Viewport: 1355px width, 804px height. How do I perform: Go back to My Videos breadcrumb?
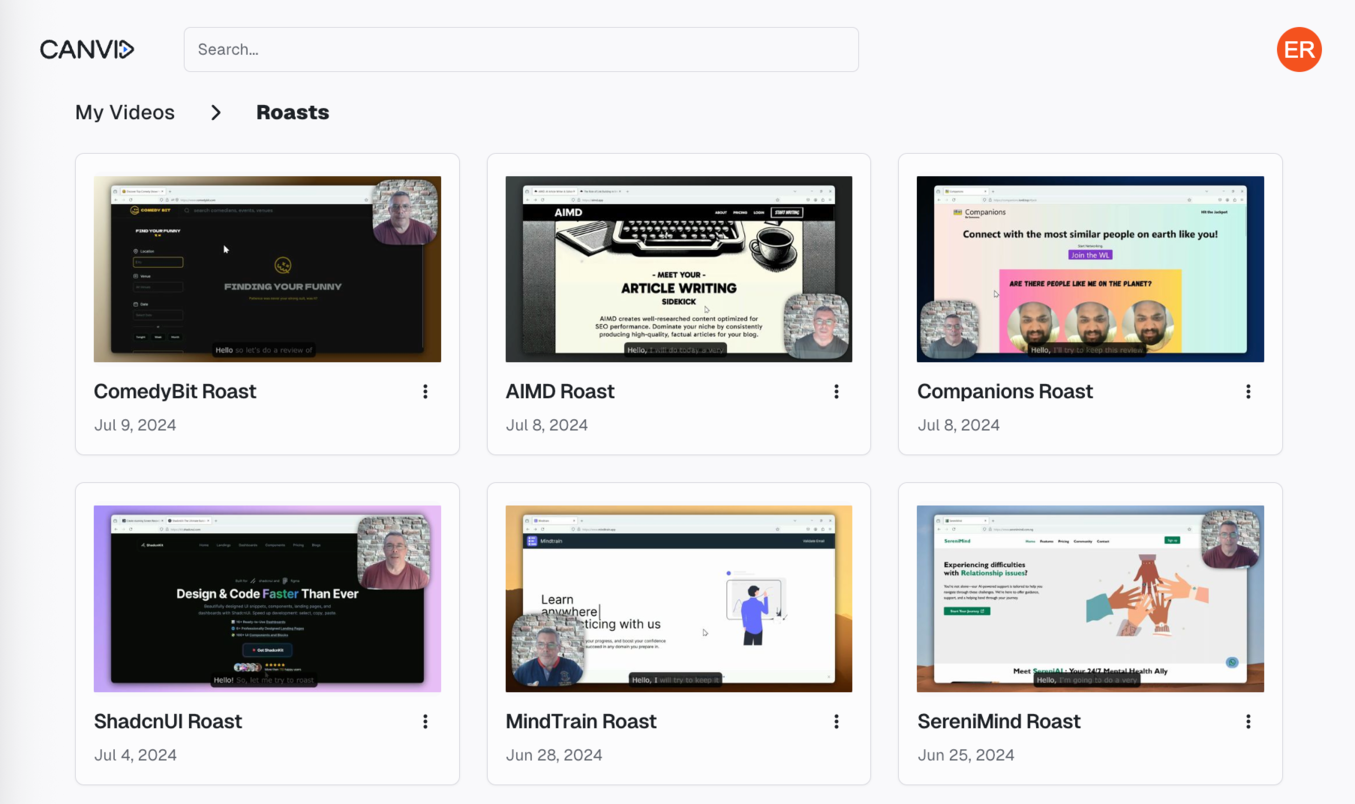[125, 112]
